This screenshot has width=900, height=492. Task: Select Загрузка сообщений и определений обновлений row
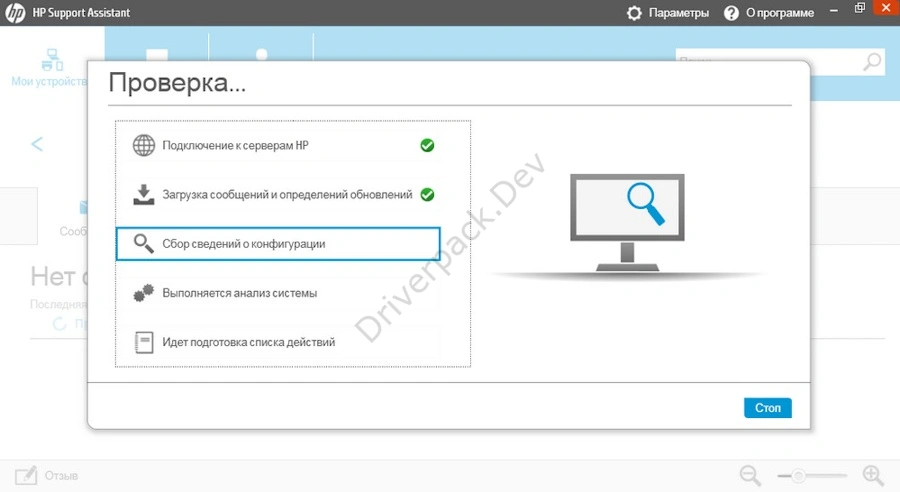(278, 195)
